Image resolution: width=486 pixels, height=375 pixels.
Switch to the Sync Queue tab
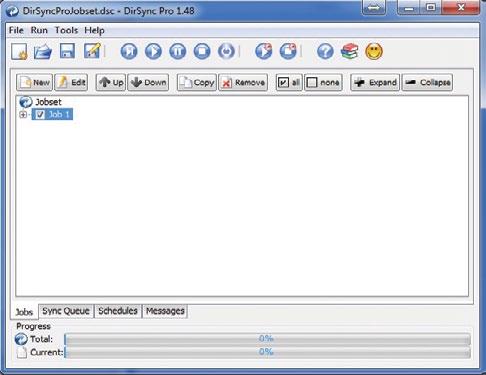tap(66, 311)
